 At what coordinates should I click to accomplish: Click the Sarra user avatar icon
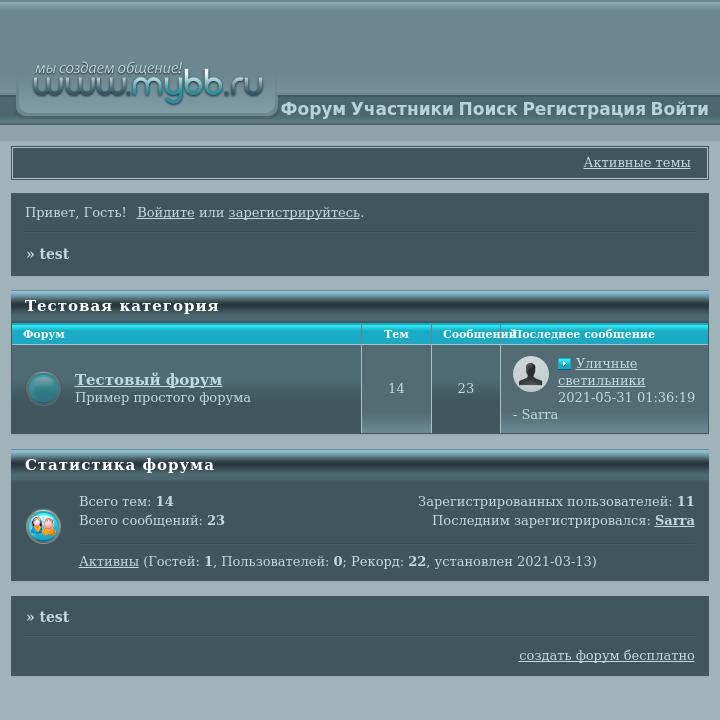click(x=530, y=374)
